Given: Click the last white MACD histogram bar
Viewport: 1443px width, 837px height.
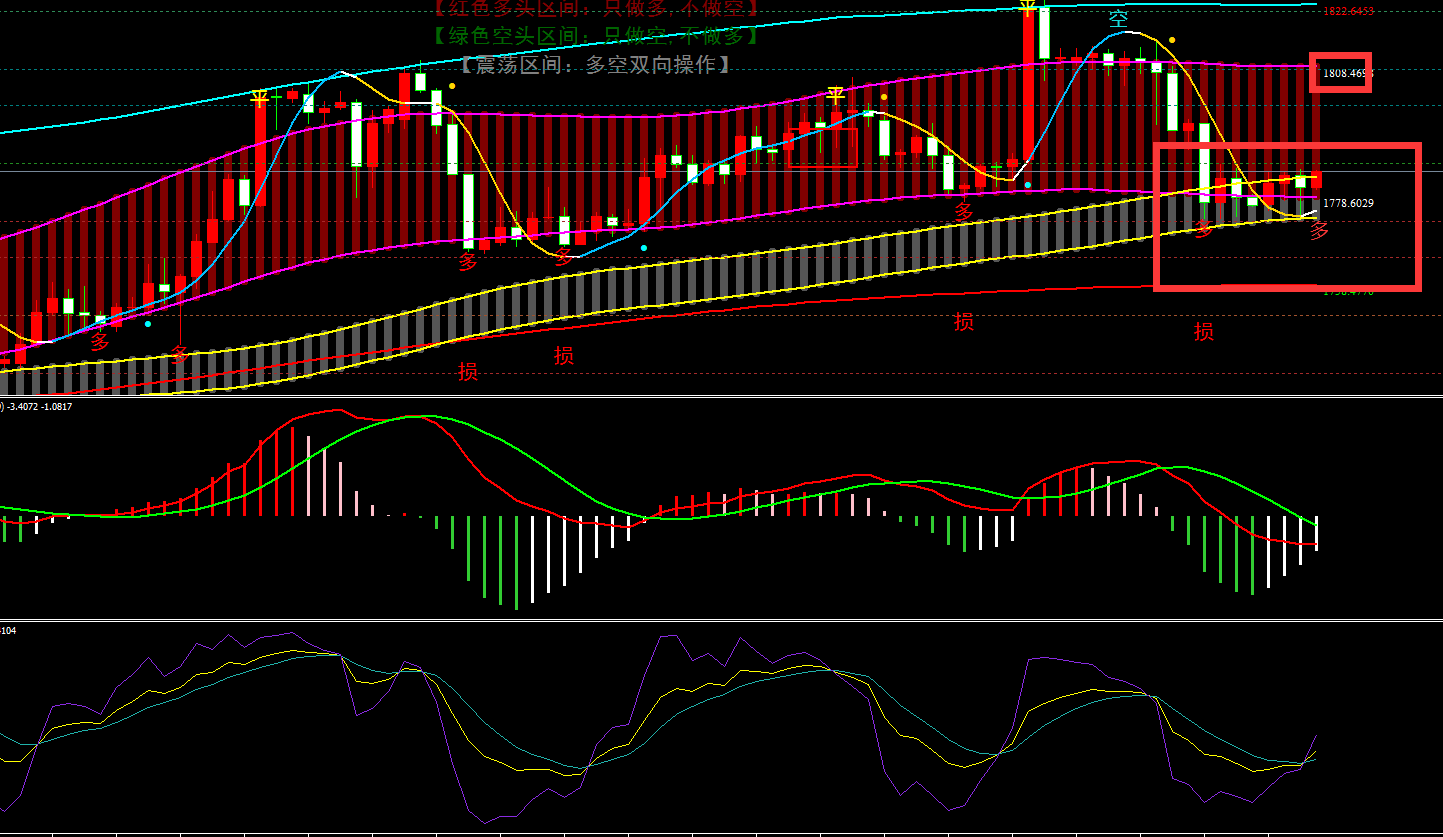Looking at the screenshot, I should pos(1316,533).
